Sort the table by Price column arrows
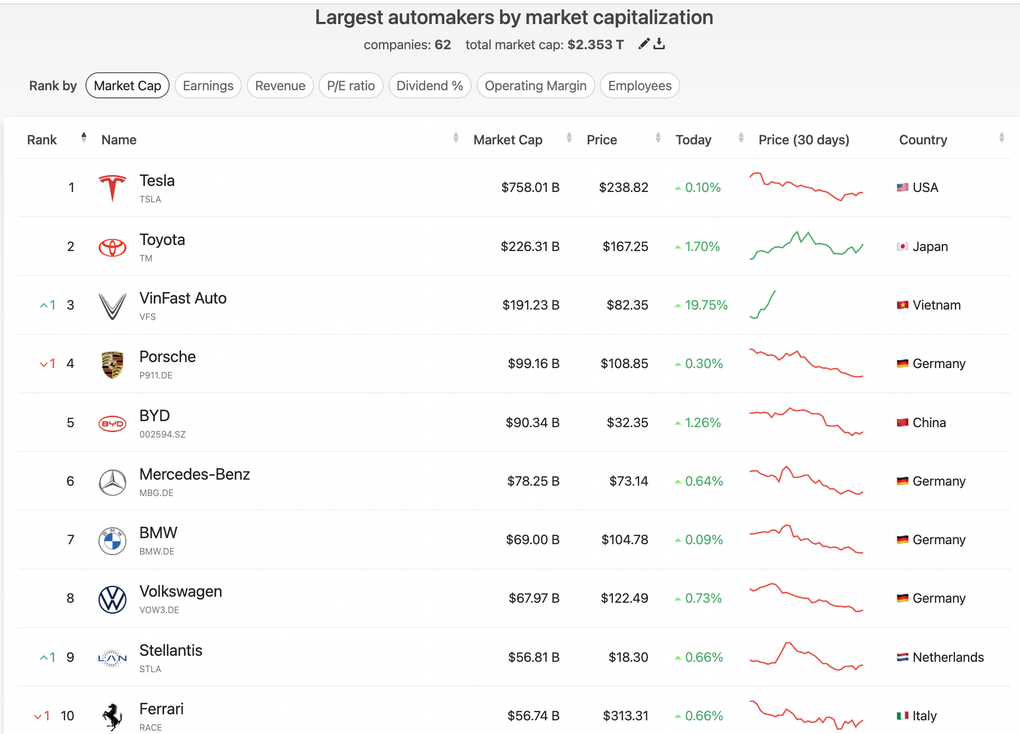 658,137
